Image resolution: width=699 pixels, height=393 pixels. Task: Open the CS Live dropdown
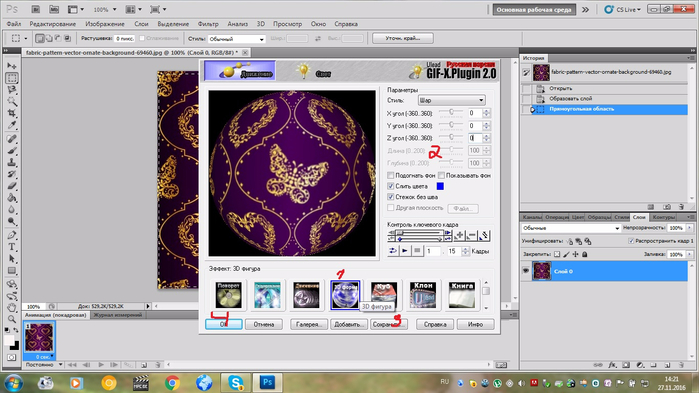point(622,9)
